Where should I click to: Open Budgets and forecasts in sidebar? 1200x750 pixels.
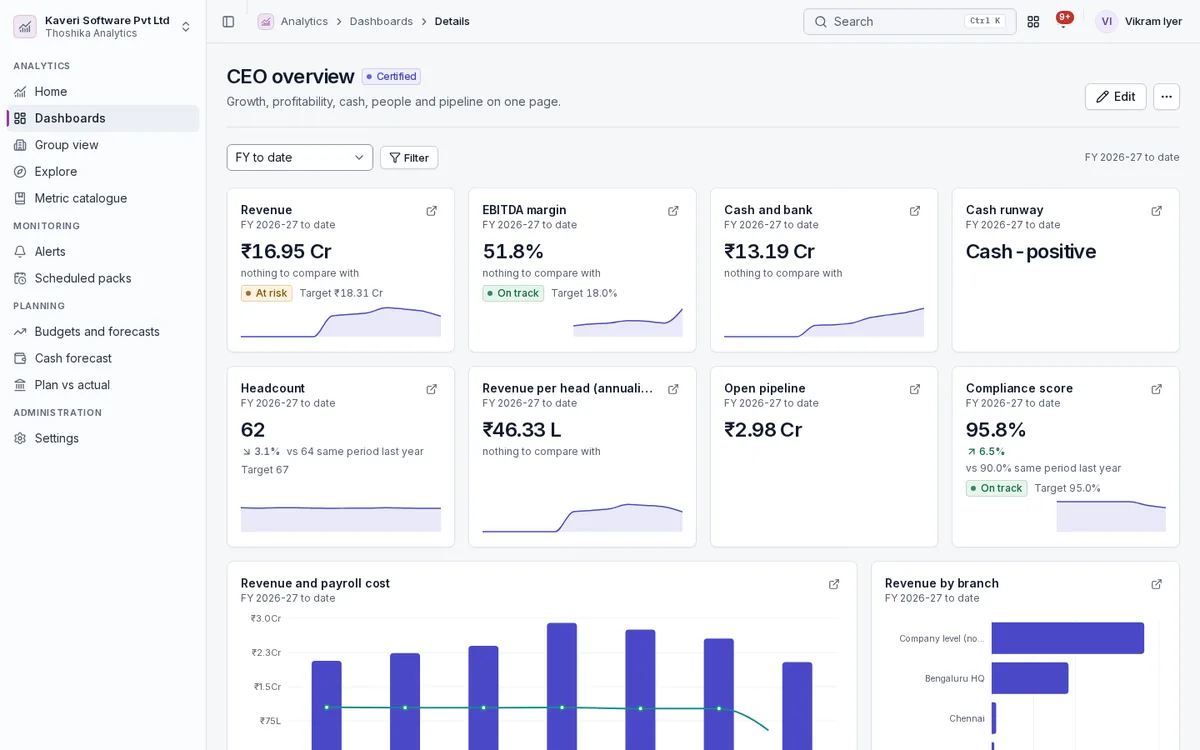coord(103,332)
